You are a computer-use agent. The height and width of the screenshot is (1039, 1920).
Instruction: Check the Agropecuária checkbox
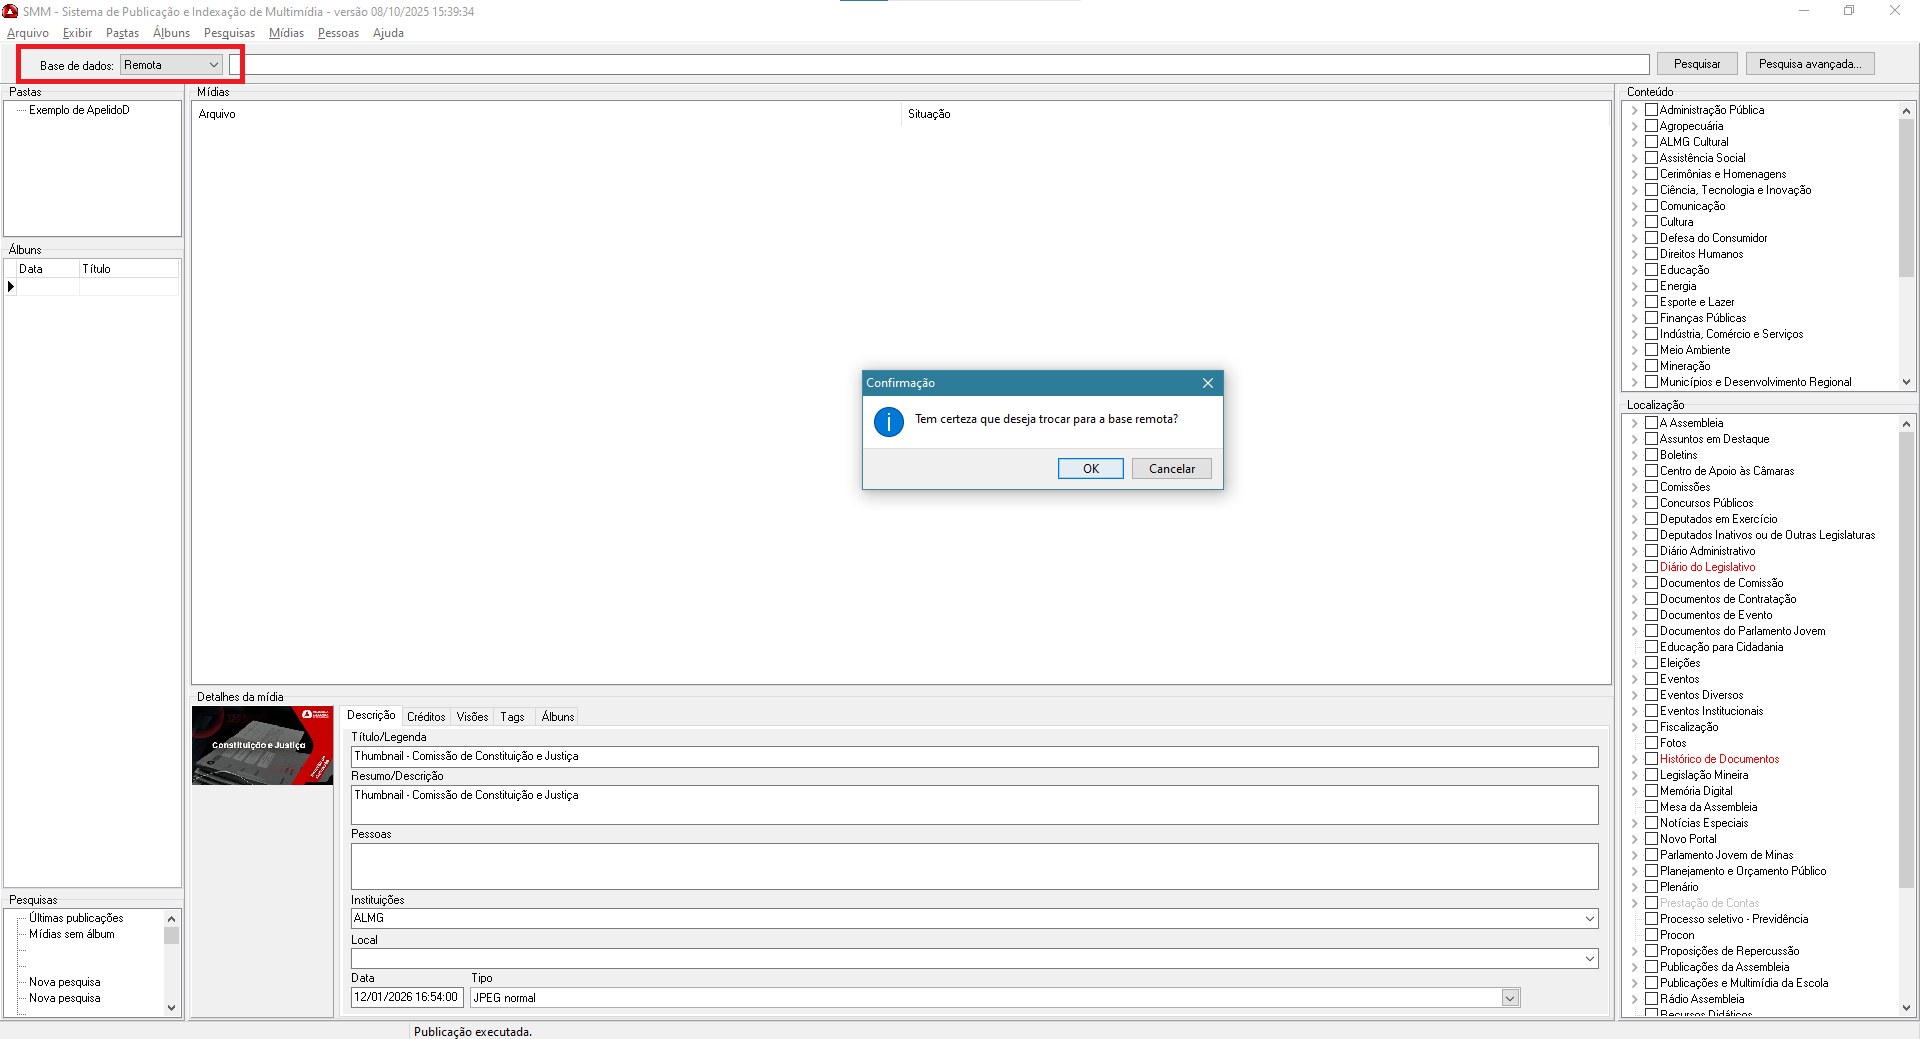[x=1651, y=126]
